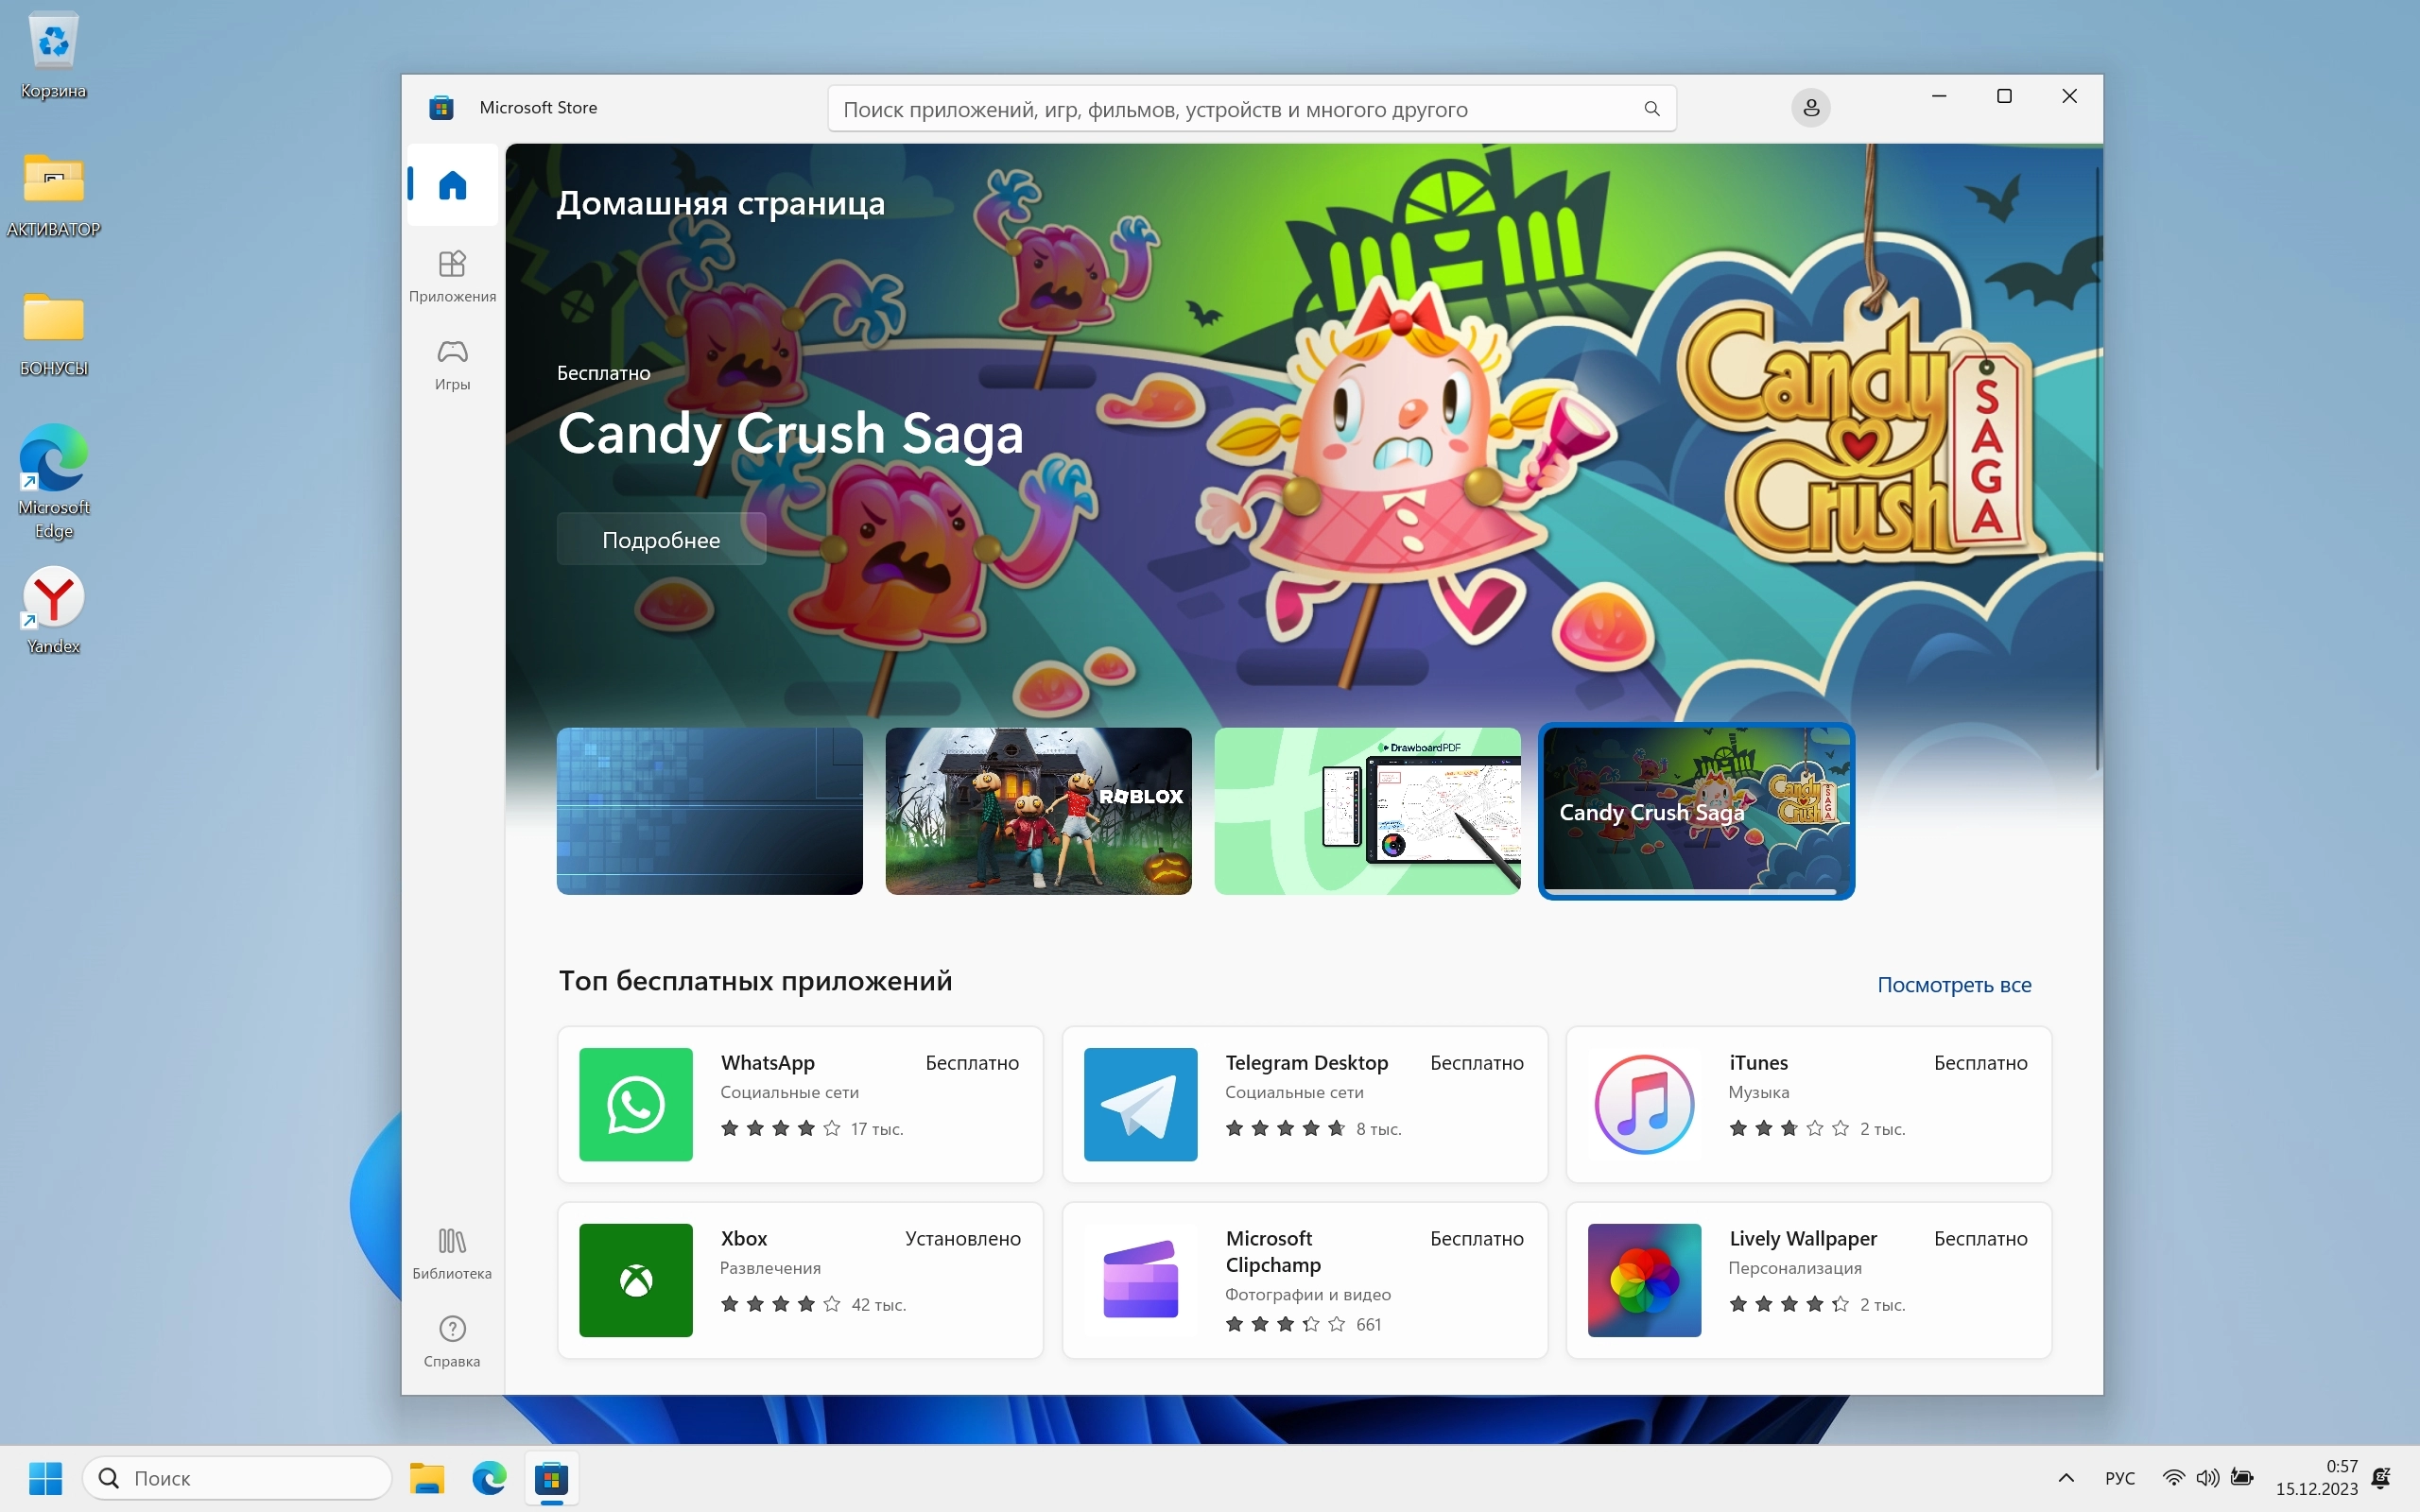Open the Library in sidebar
Image resolution: width=2420 pixels, height=1512 pixels.
coord(452,1252)
